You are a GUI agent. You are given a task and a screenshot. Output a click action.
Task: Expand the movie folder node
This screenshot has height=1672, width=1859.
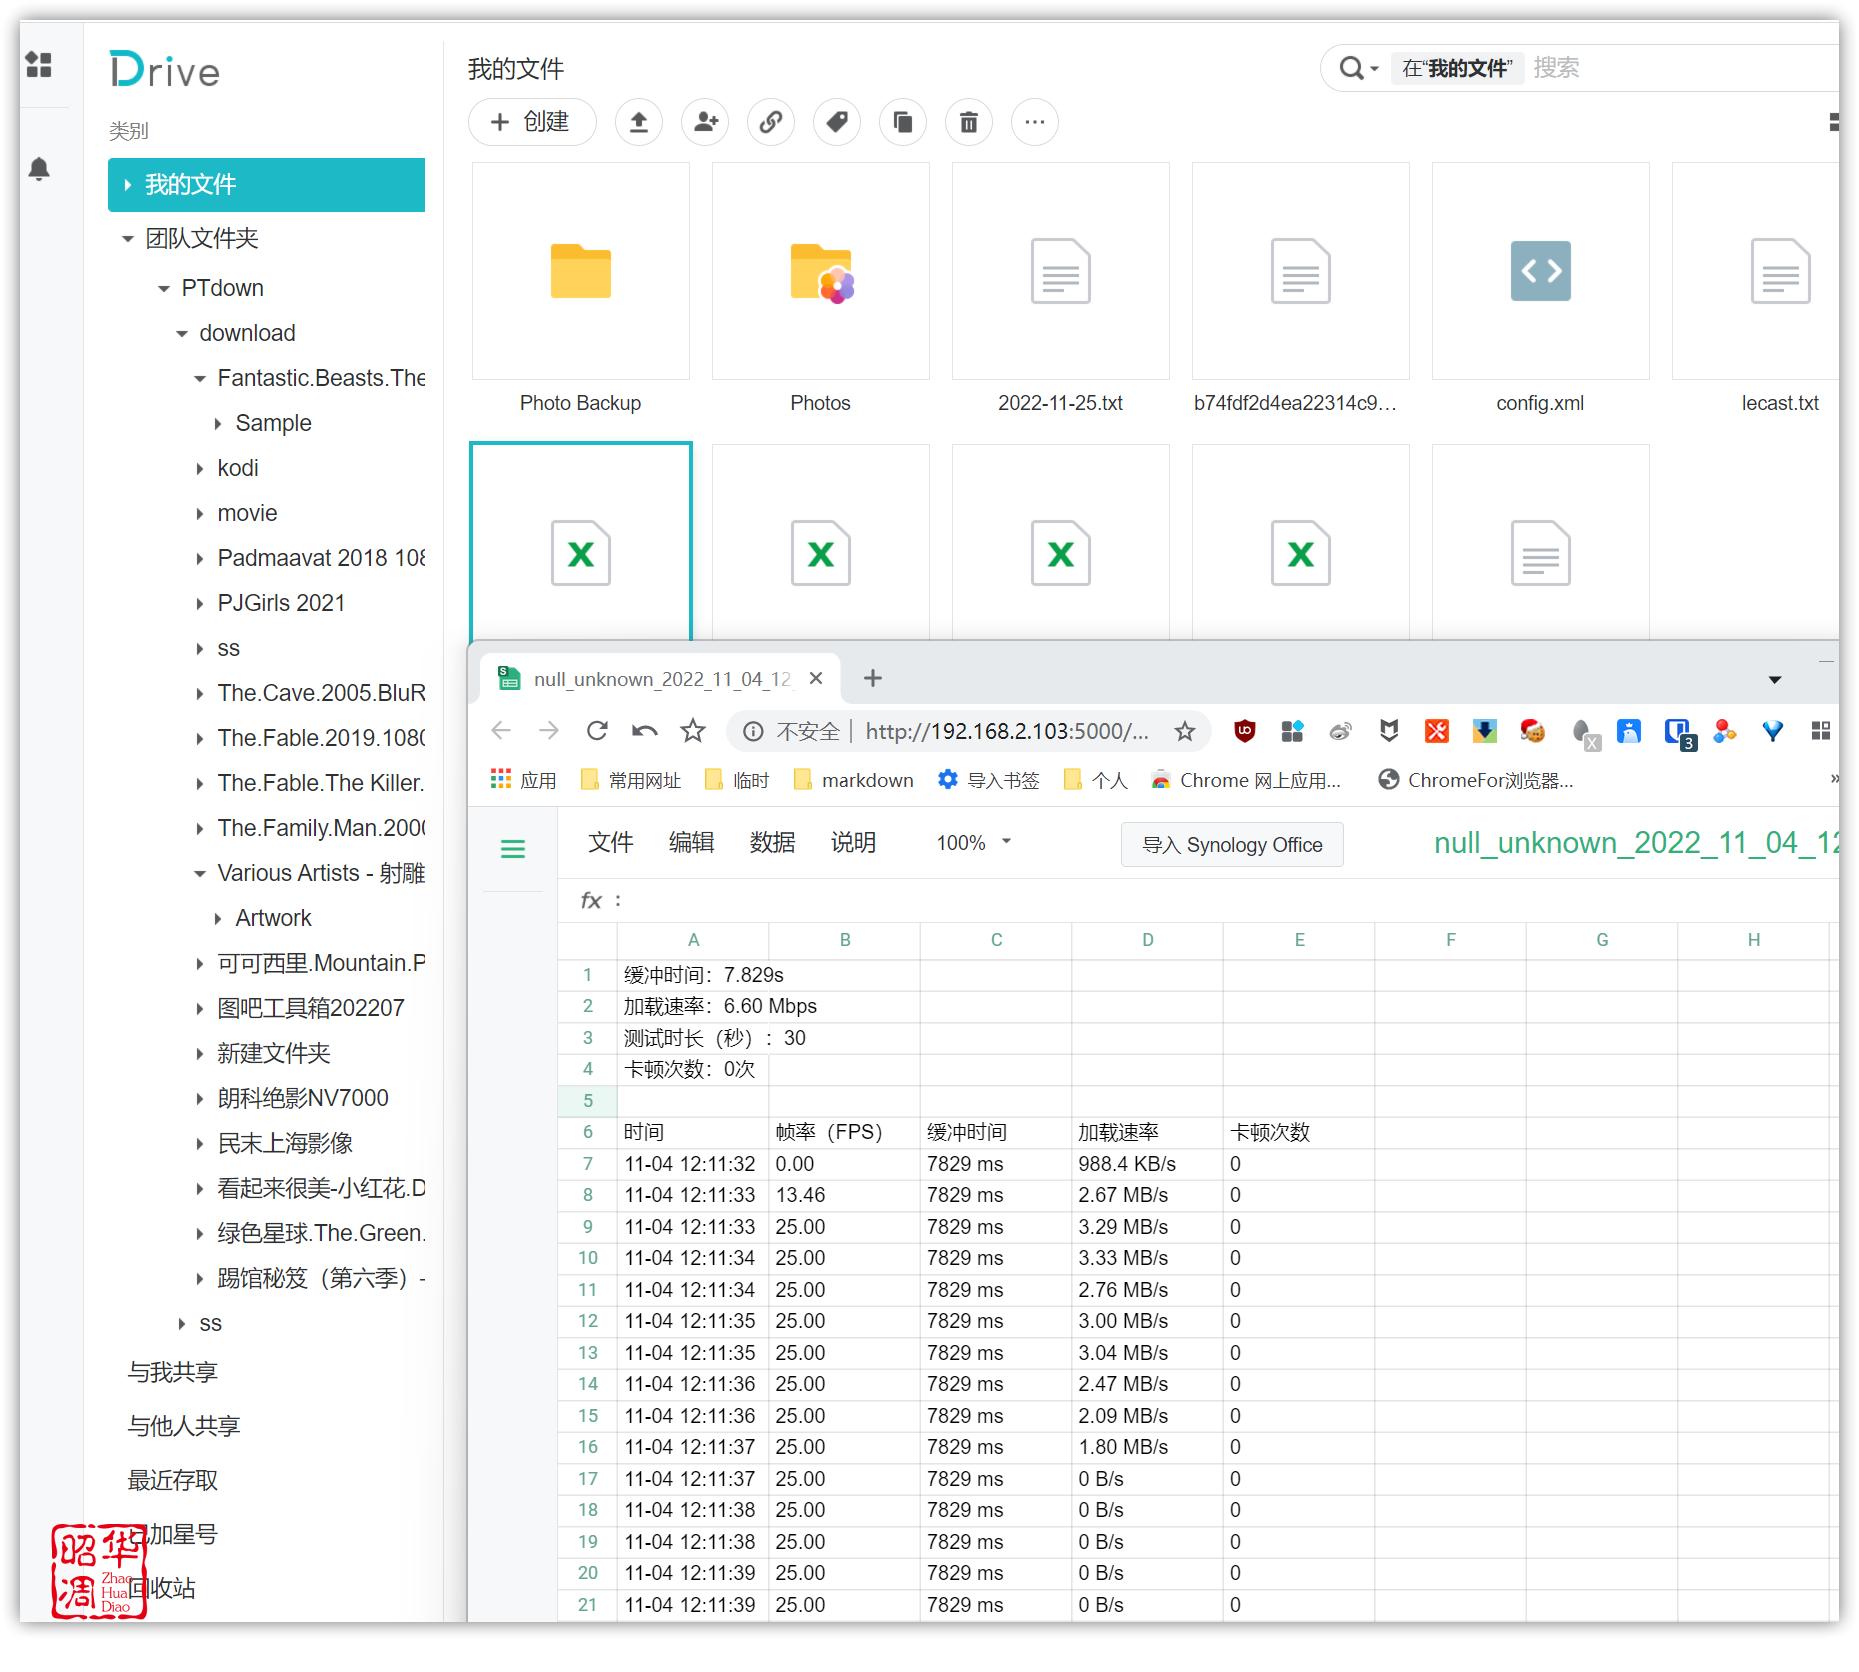[x=200, y=514]
